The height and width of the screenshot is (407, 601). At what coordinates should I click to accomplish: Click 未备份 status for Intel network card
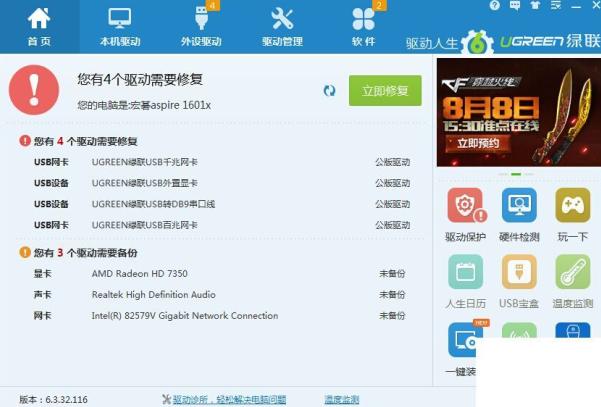tap(392, 316)
